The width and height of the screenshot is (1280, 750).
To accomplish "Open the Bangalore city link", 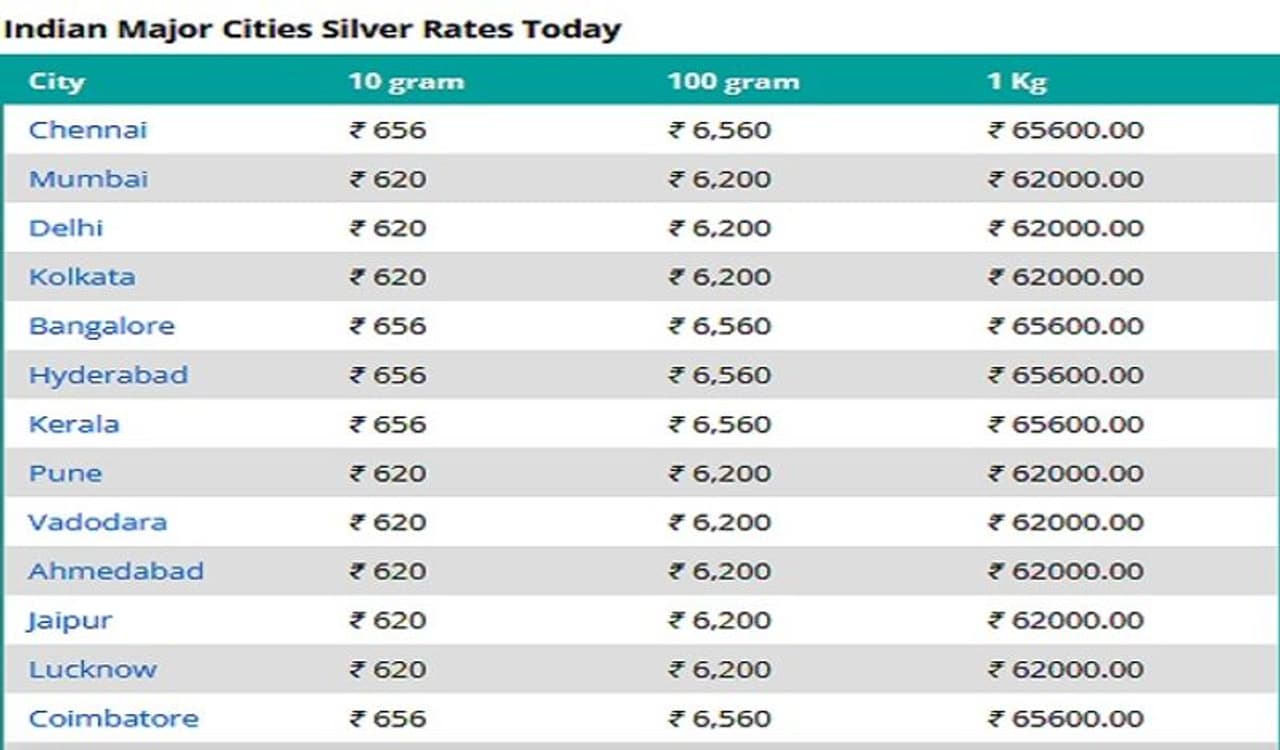I will pos(101,326).
